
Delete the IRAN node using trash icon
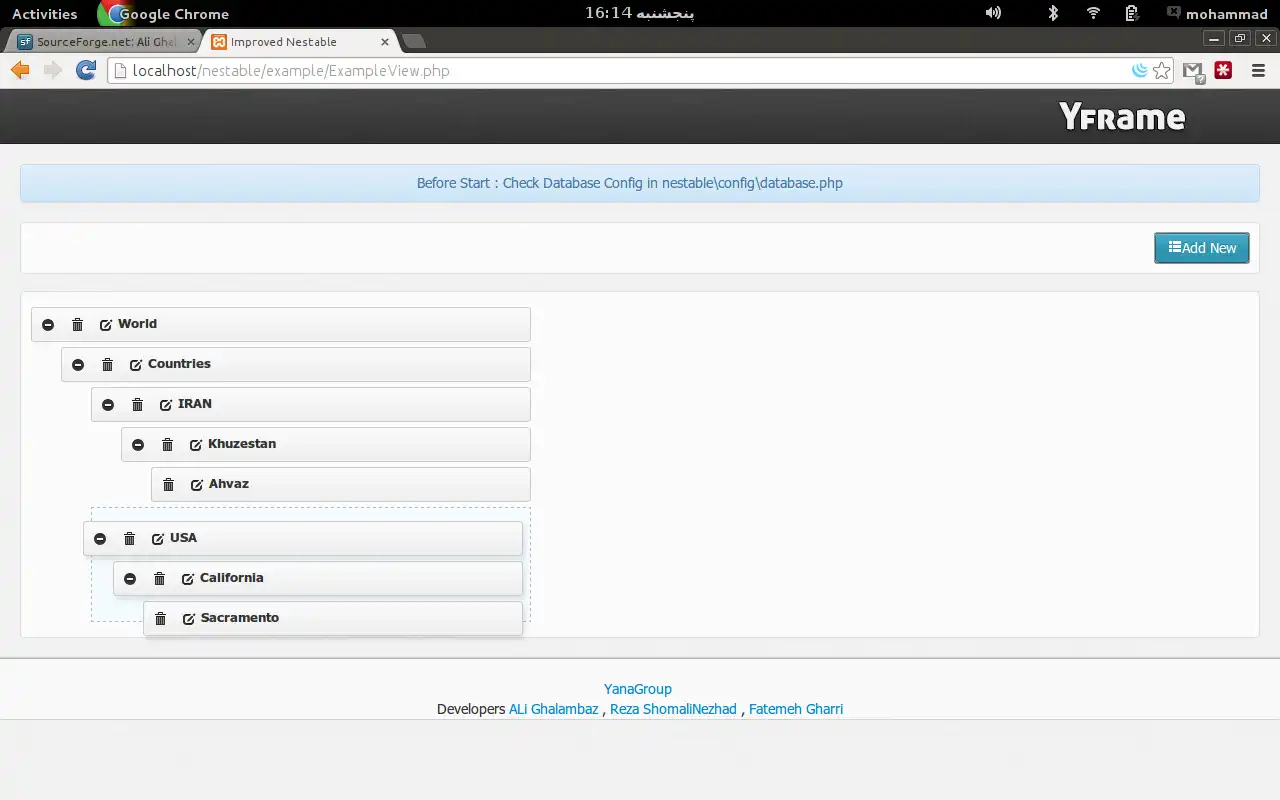click(x=137, y=404)
